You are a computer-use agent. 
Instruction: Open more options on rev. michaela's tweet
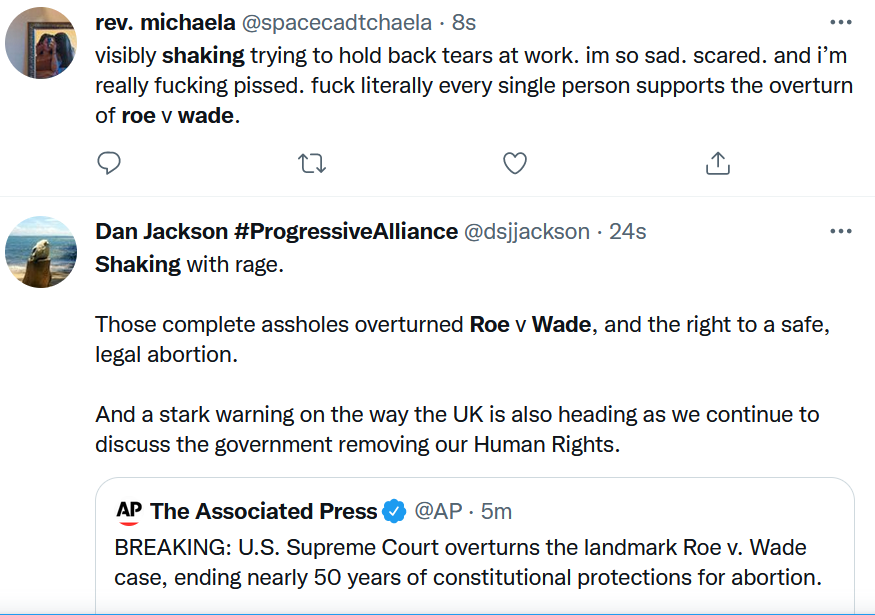tap(841, 20)
